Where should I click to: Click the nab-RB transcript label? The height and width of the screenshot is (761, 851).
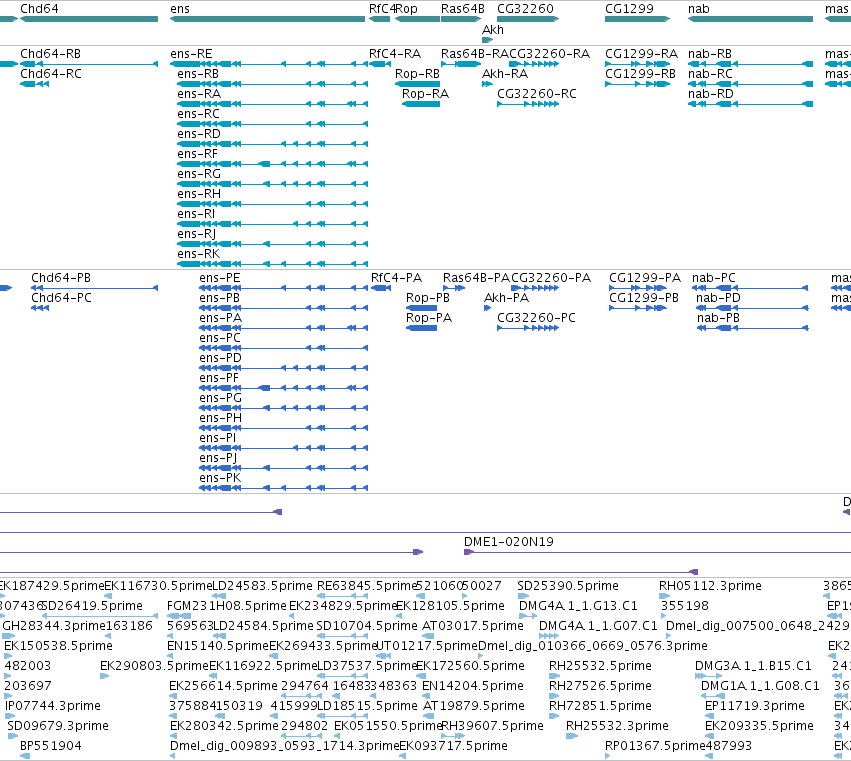pos(710,54)
